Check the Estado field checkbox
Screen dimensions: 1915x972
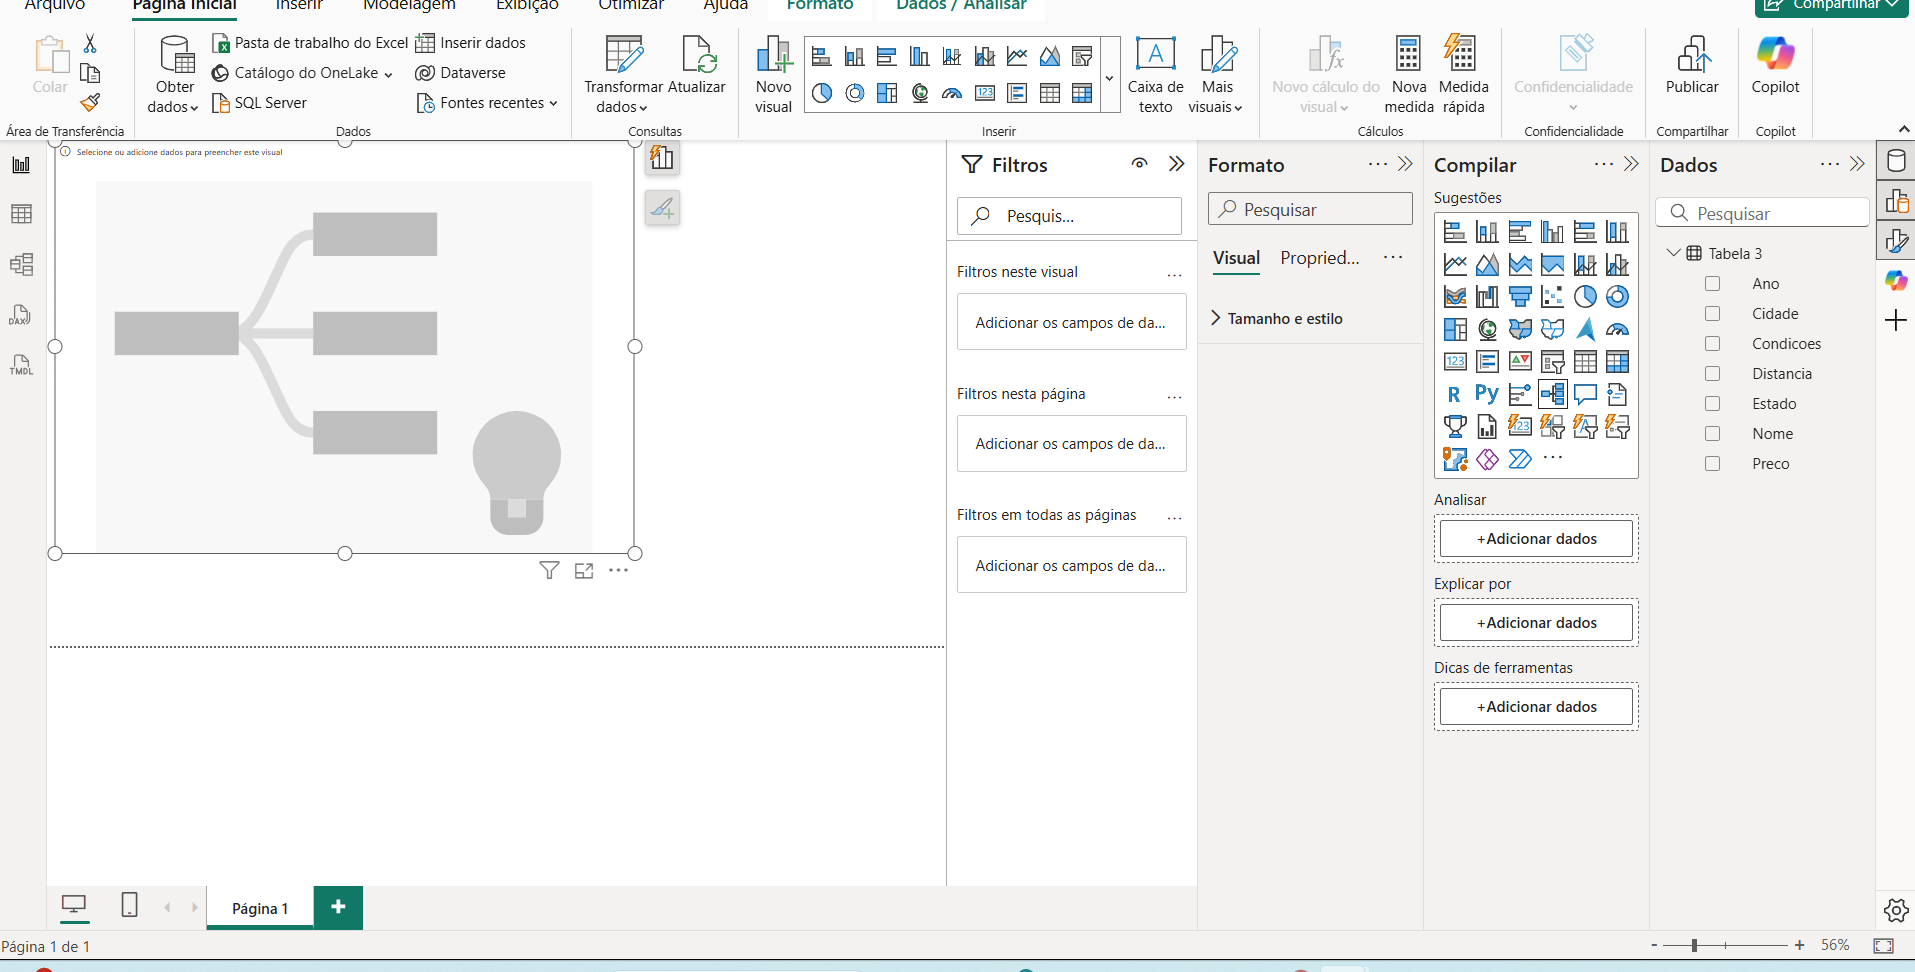[1712, 404]
